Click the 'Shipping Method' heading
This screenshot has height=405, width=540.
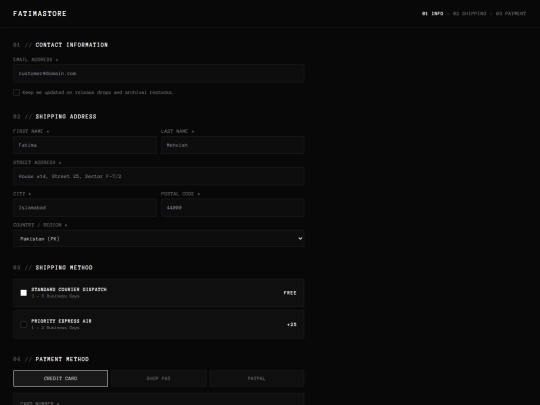pyautogui.click(x=64, y=268)
